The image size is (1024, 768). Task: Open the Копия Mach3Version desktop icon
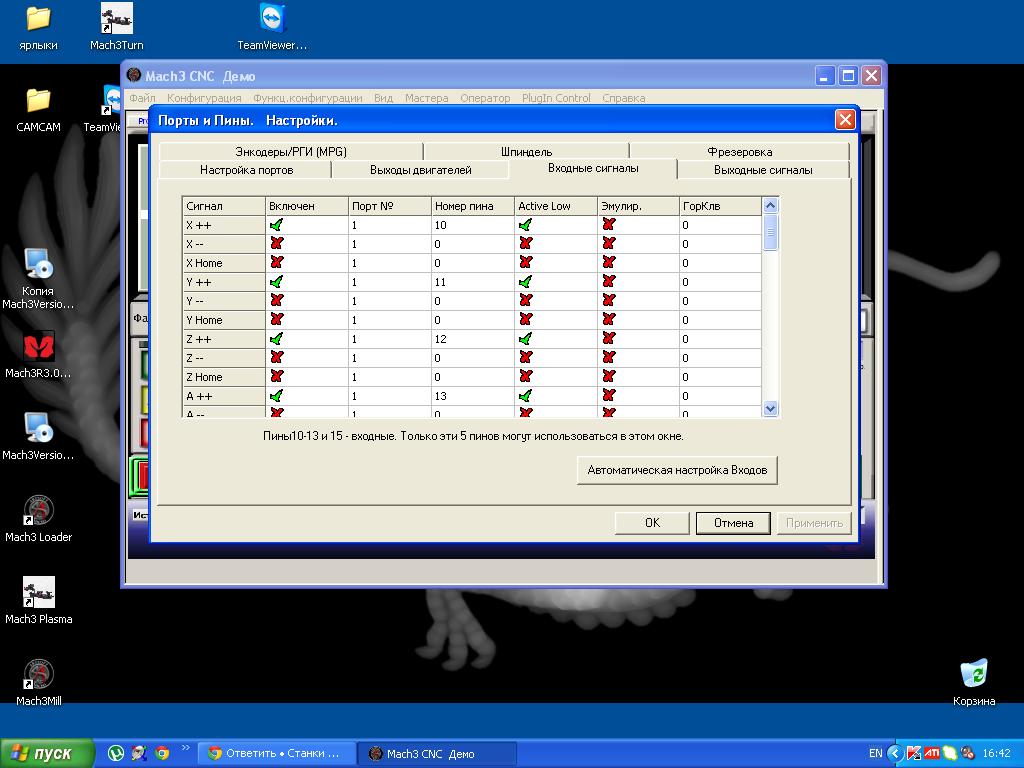click(x=38, y=279)
